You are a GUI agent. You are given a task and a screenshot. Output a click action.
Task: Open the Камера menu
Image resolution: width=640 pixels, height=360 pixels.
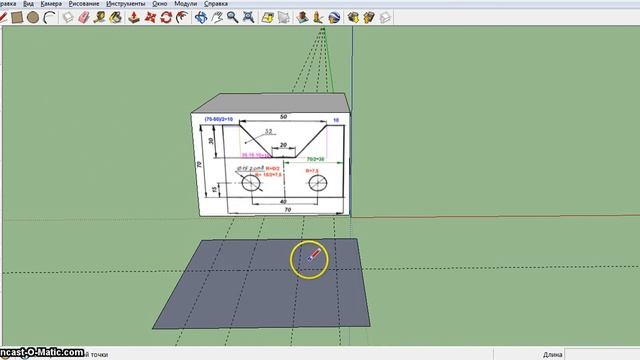pos(51,4)
